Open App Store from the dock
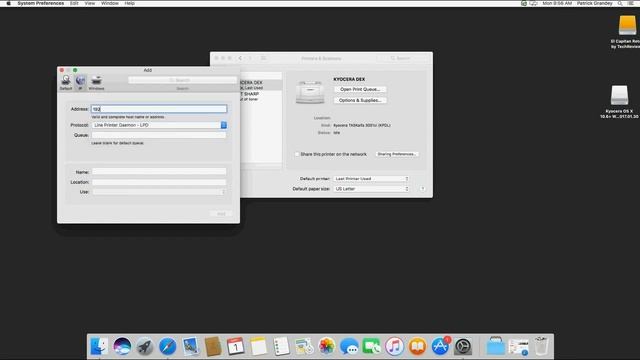The width and height of the screenshot is (640, 360). (440, 347)
